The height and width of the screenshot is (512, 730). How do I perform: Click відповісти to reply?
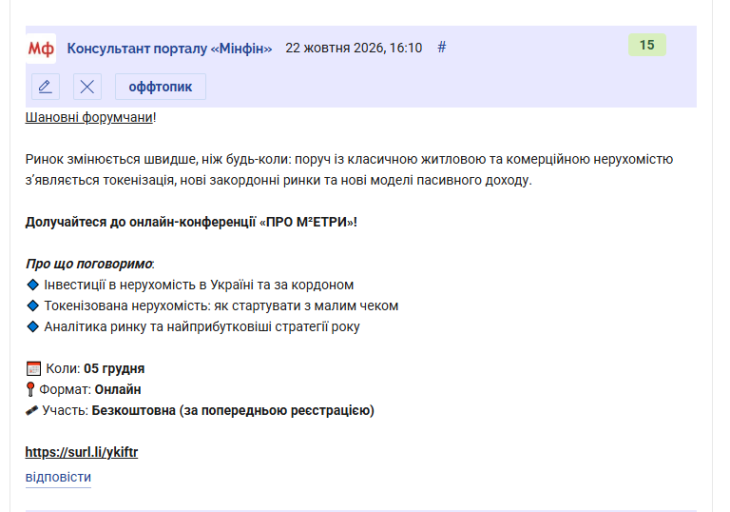[58, 477]
